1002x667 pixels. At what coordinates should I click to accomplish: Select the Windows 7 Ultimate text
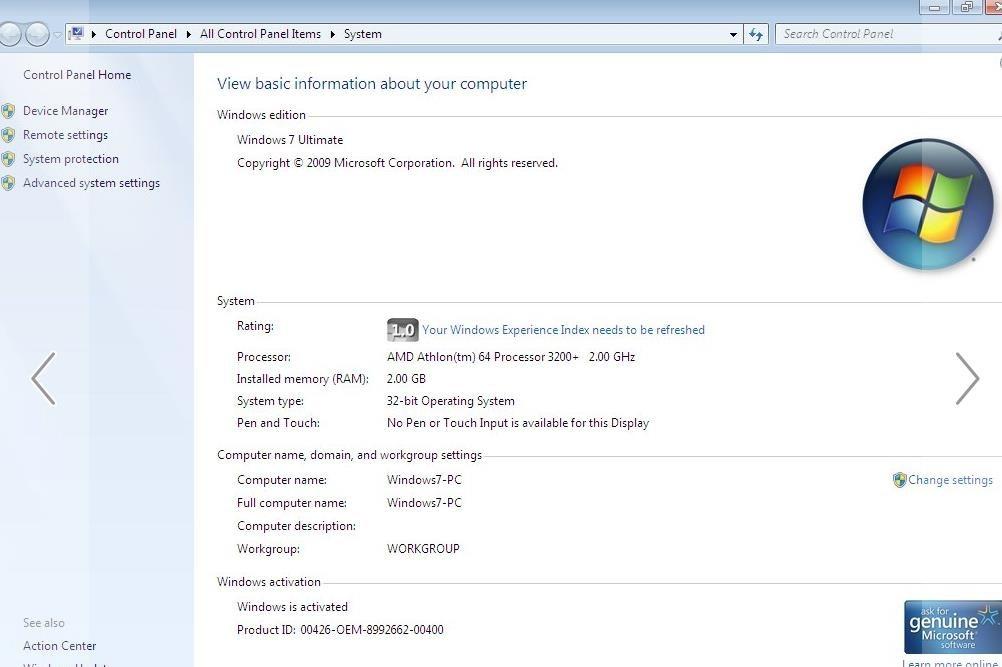[x=290, y=140]
